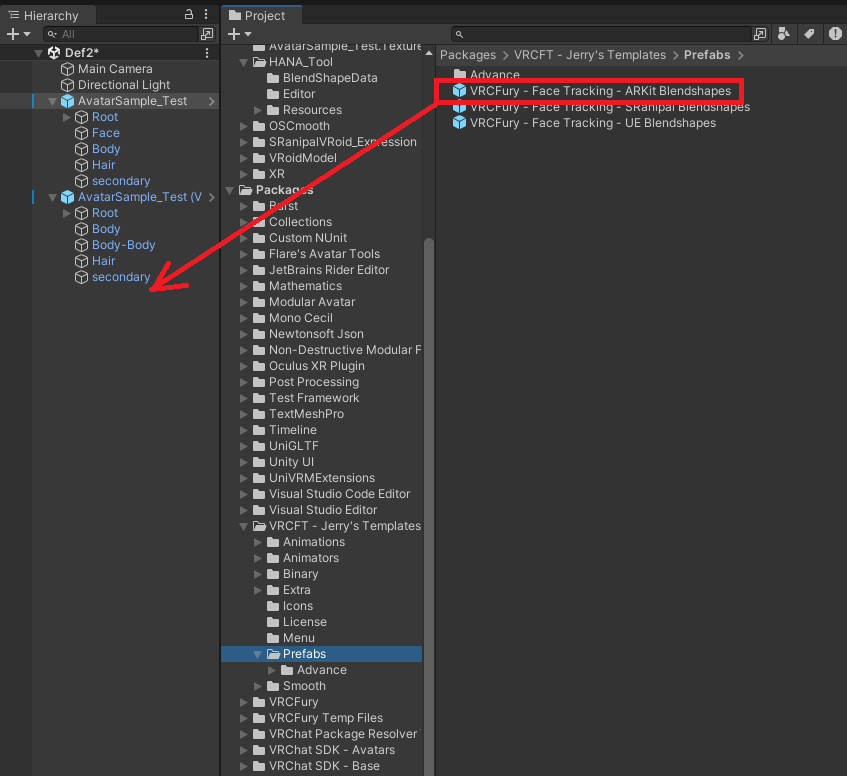Open Hierarchy search in new window icon

[x=206, y=33]
